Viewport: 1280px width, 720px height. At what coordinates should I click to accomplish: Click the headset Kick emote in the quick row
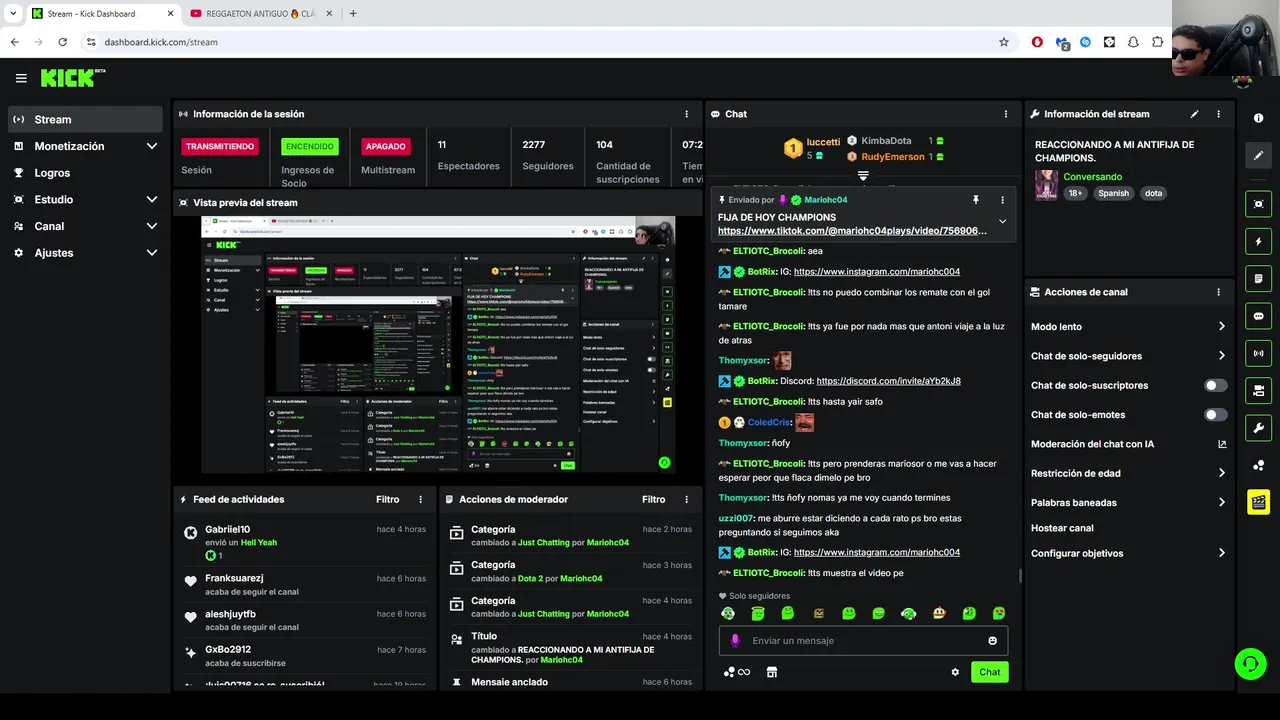tap(908, 613)
